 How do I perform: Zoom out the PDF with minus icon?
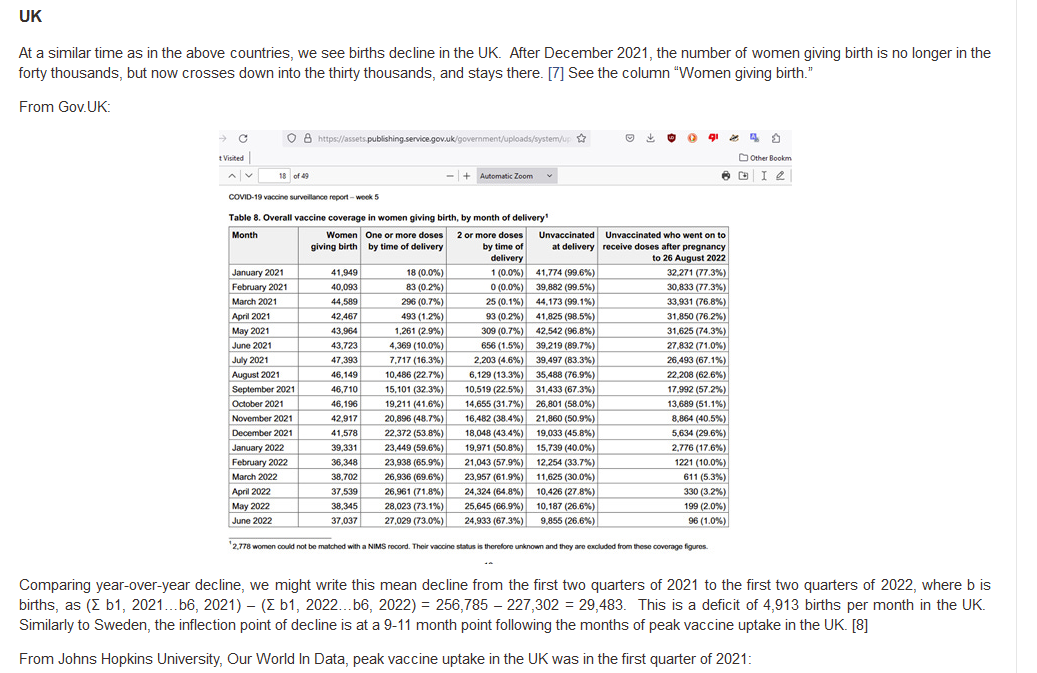pos(450,176)
